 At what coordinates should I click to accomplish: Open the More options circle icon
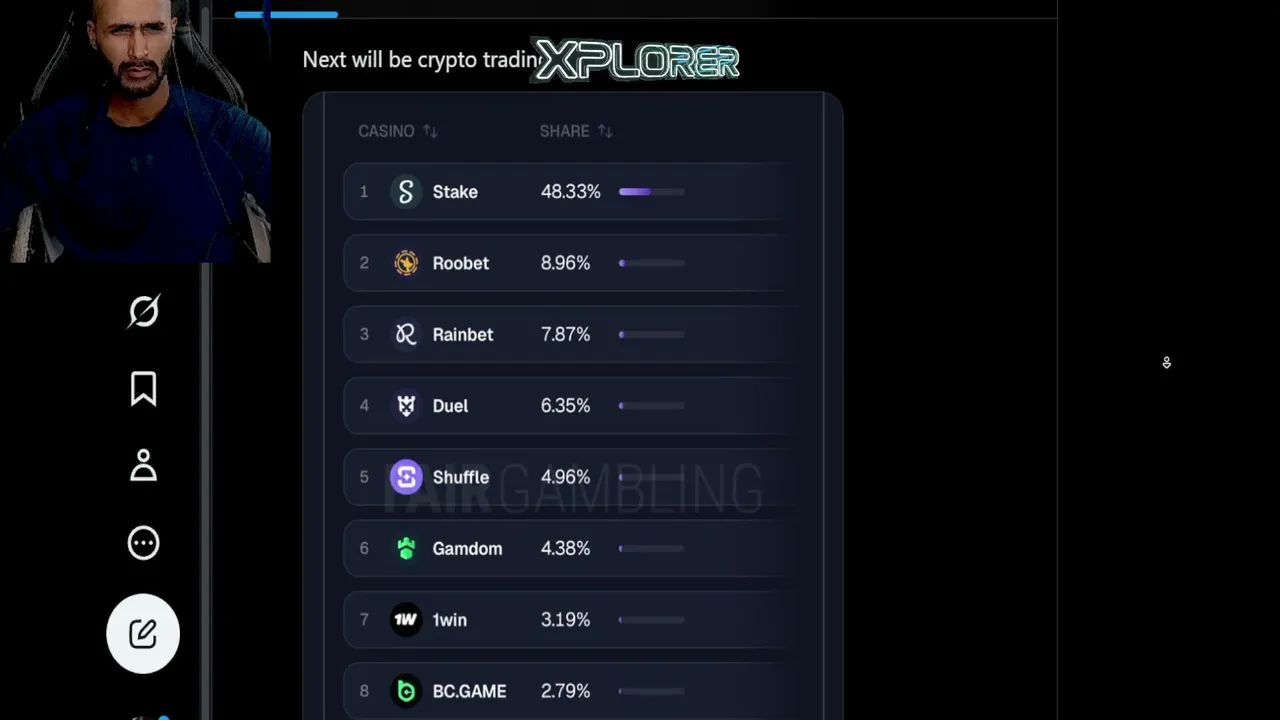pos(143,543)
